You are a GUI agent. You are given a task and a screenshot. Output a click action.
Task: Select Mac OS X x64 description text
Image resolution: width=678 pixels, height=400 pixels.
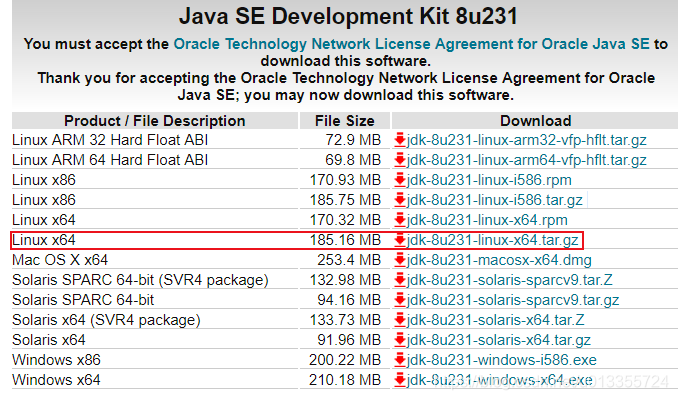60,260
